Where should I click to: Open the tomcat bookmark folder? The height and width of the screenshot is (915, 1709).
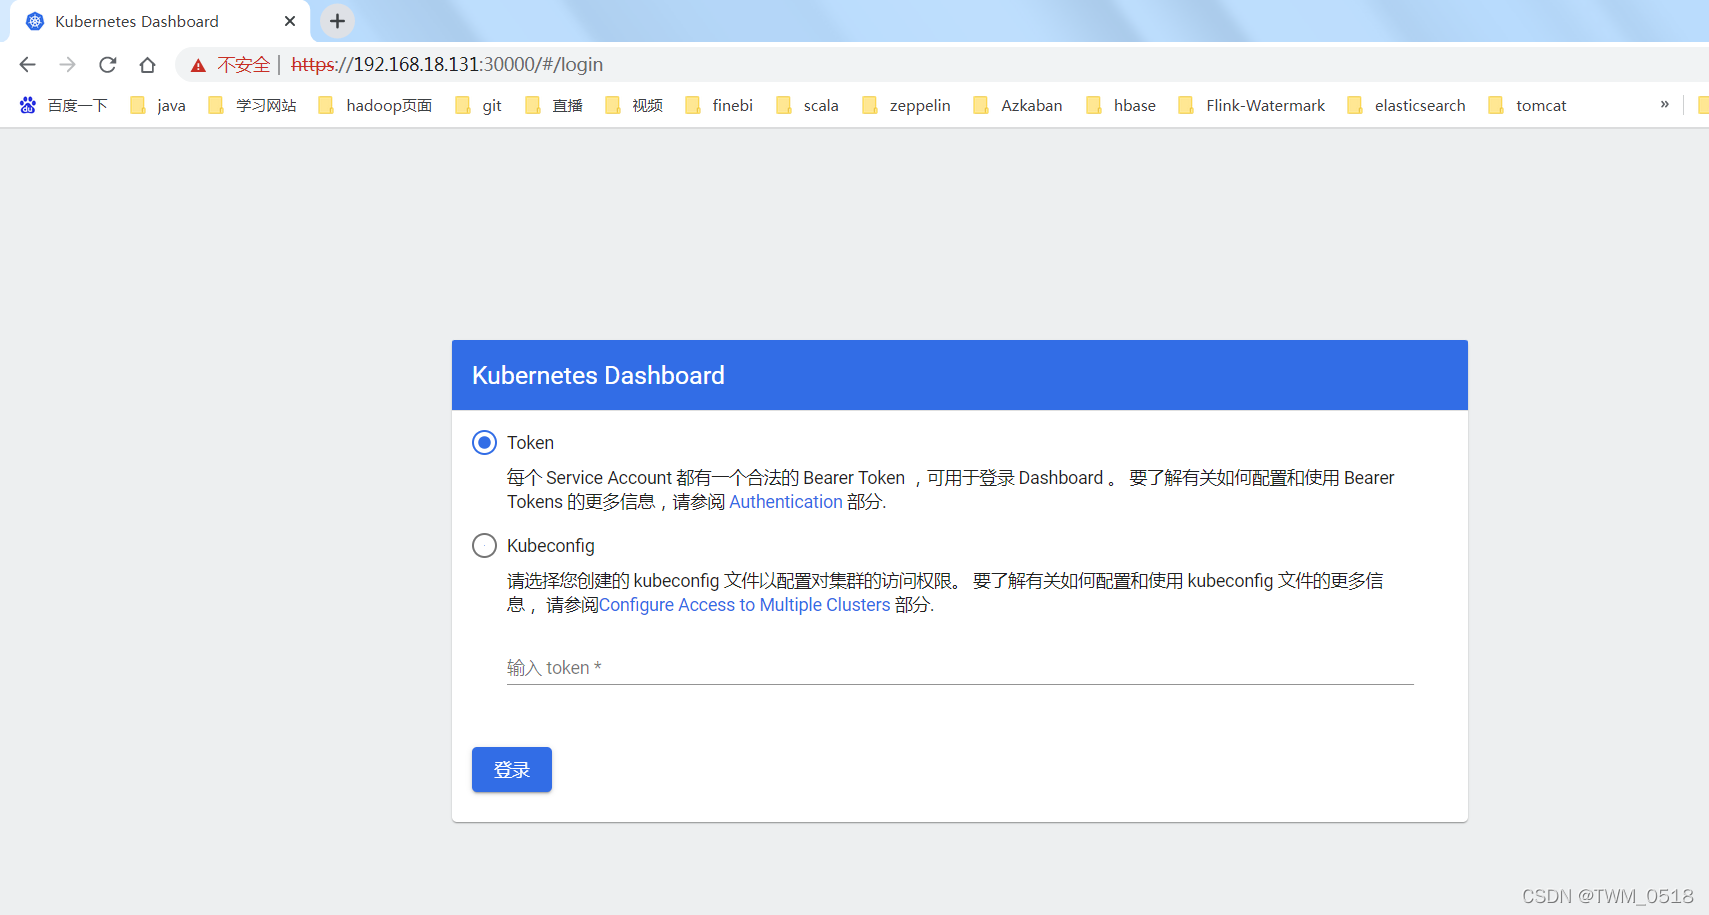pos(1528,105)
